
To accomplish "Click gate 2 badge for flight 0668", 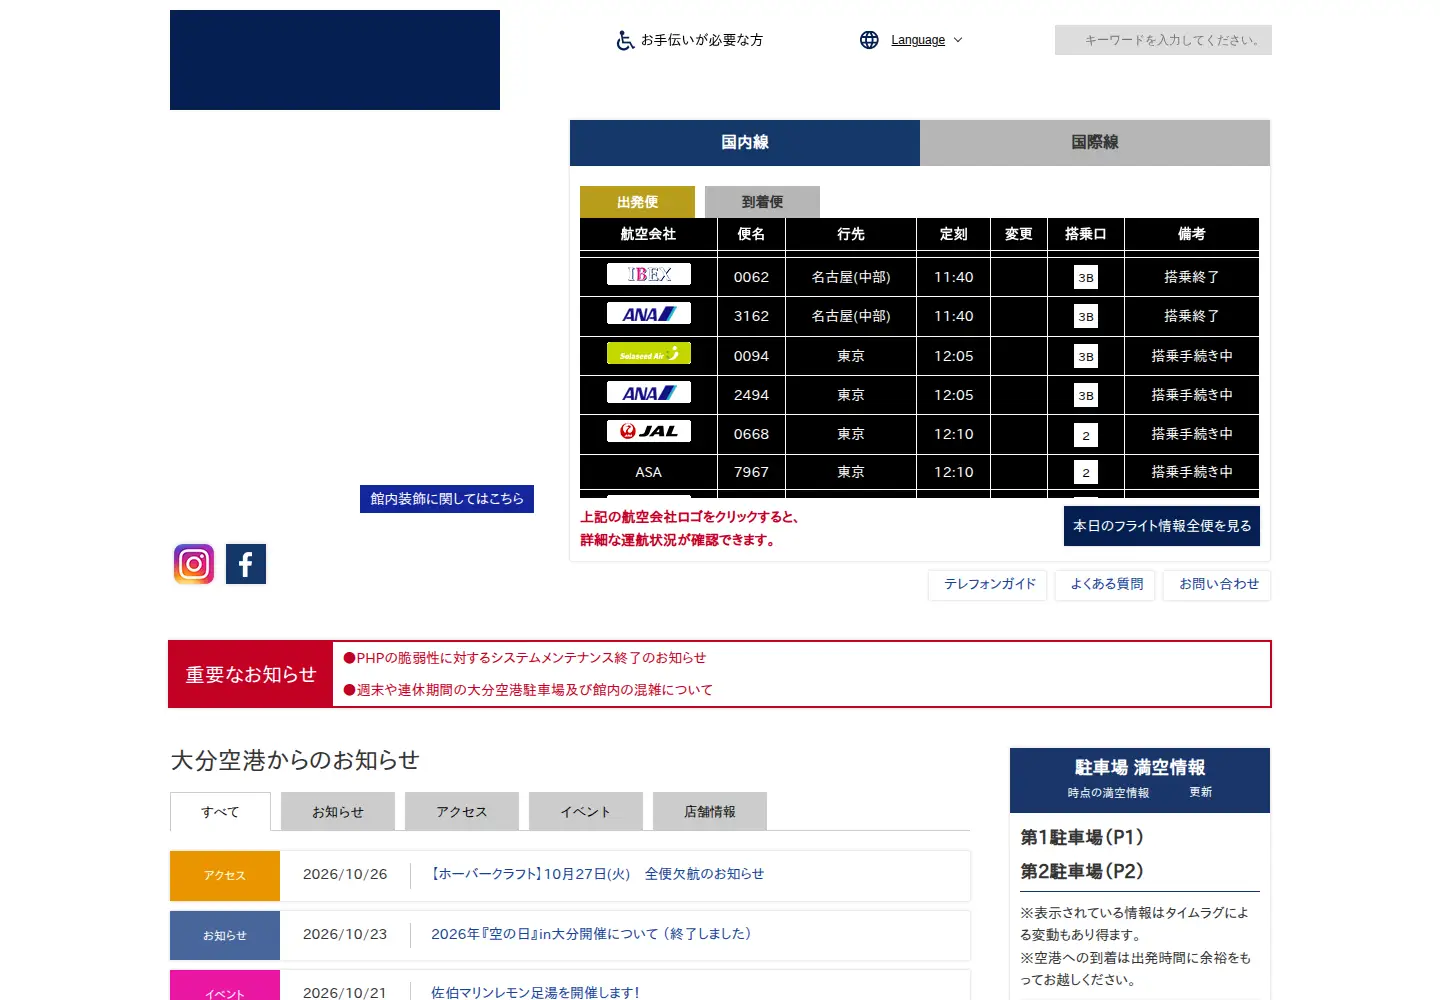I will [1086, 435].
